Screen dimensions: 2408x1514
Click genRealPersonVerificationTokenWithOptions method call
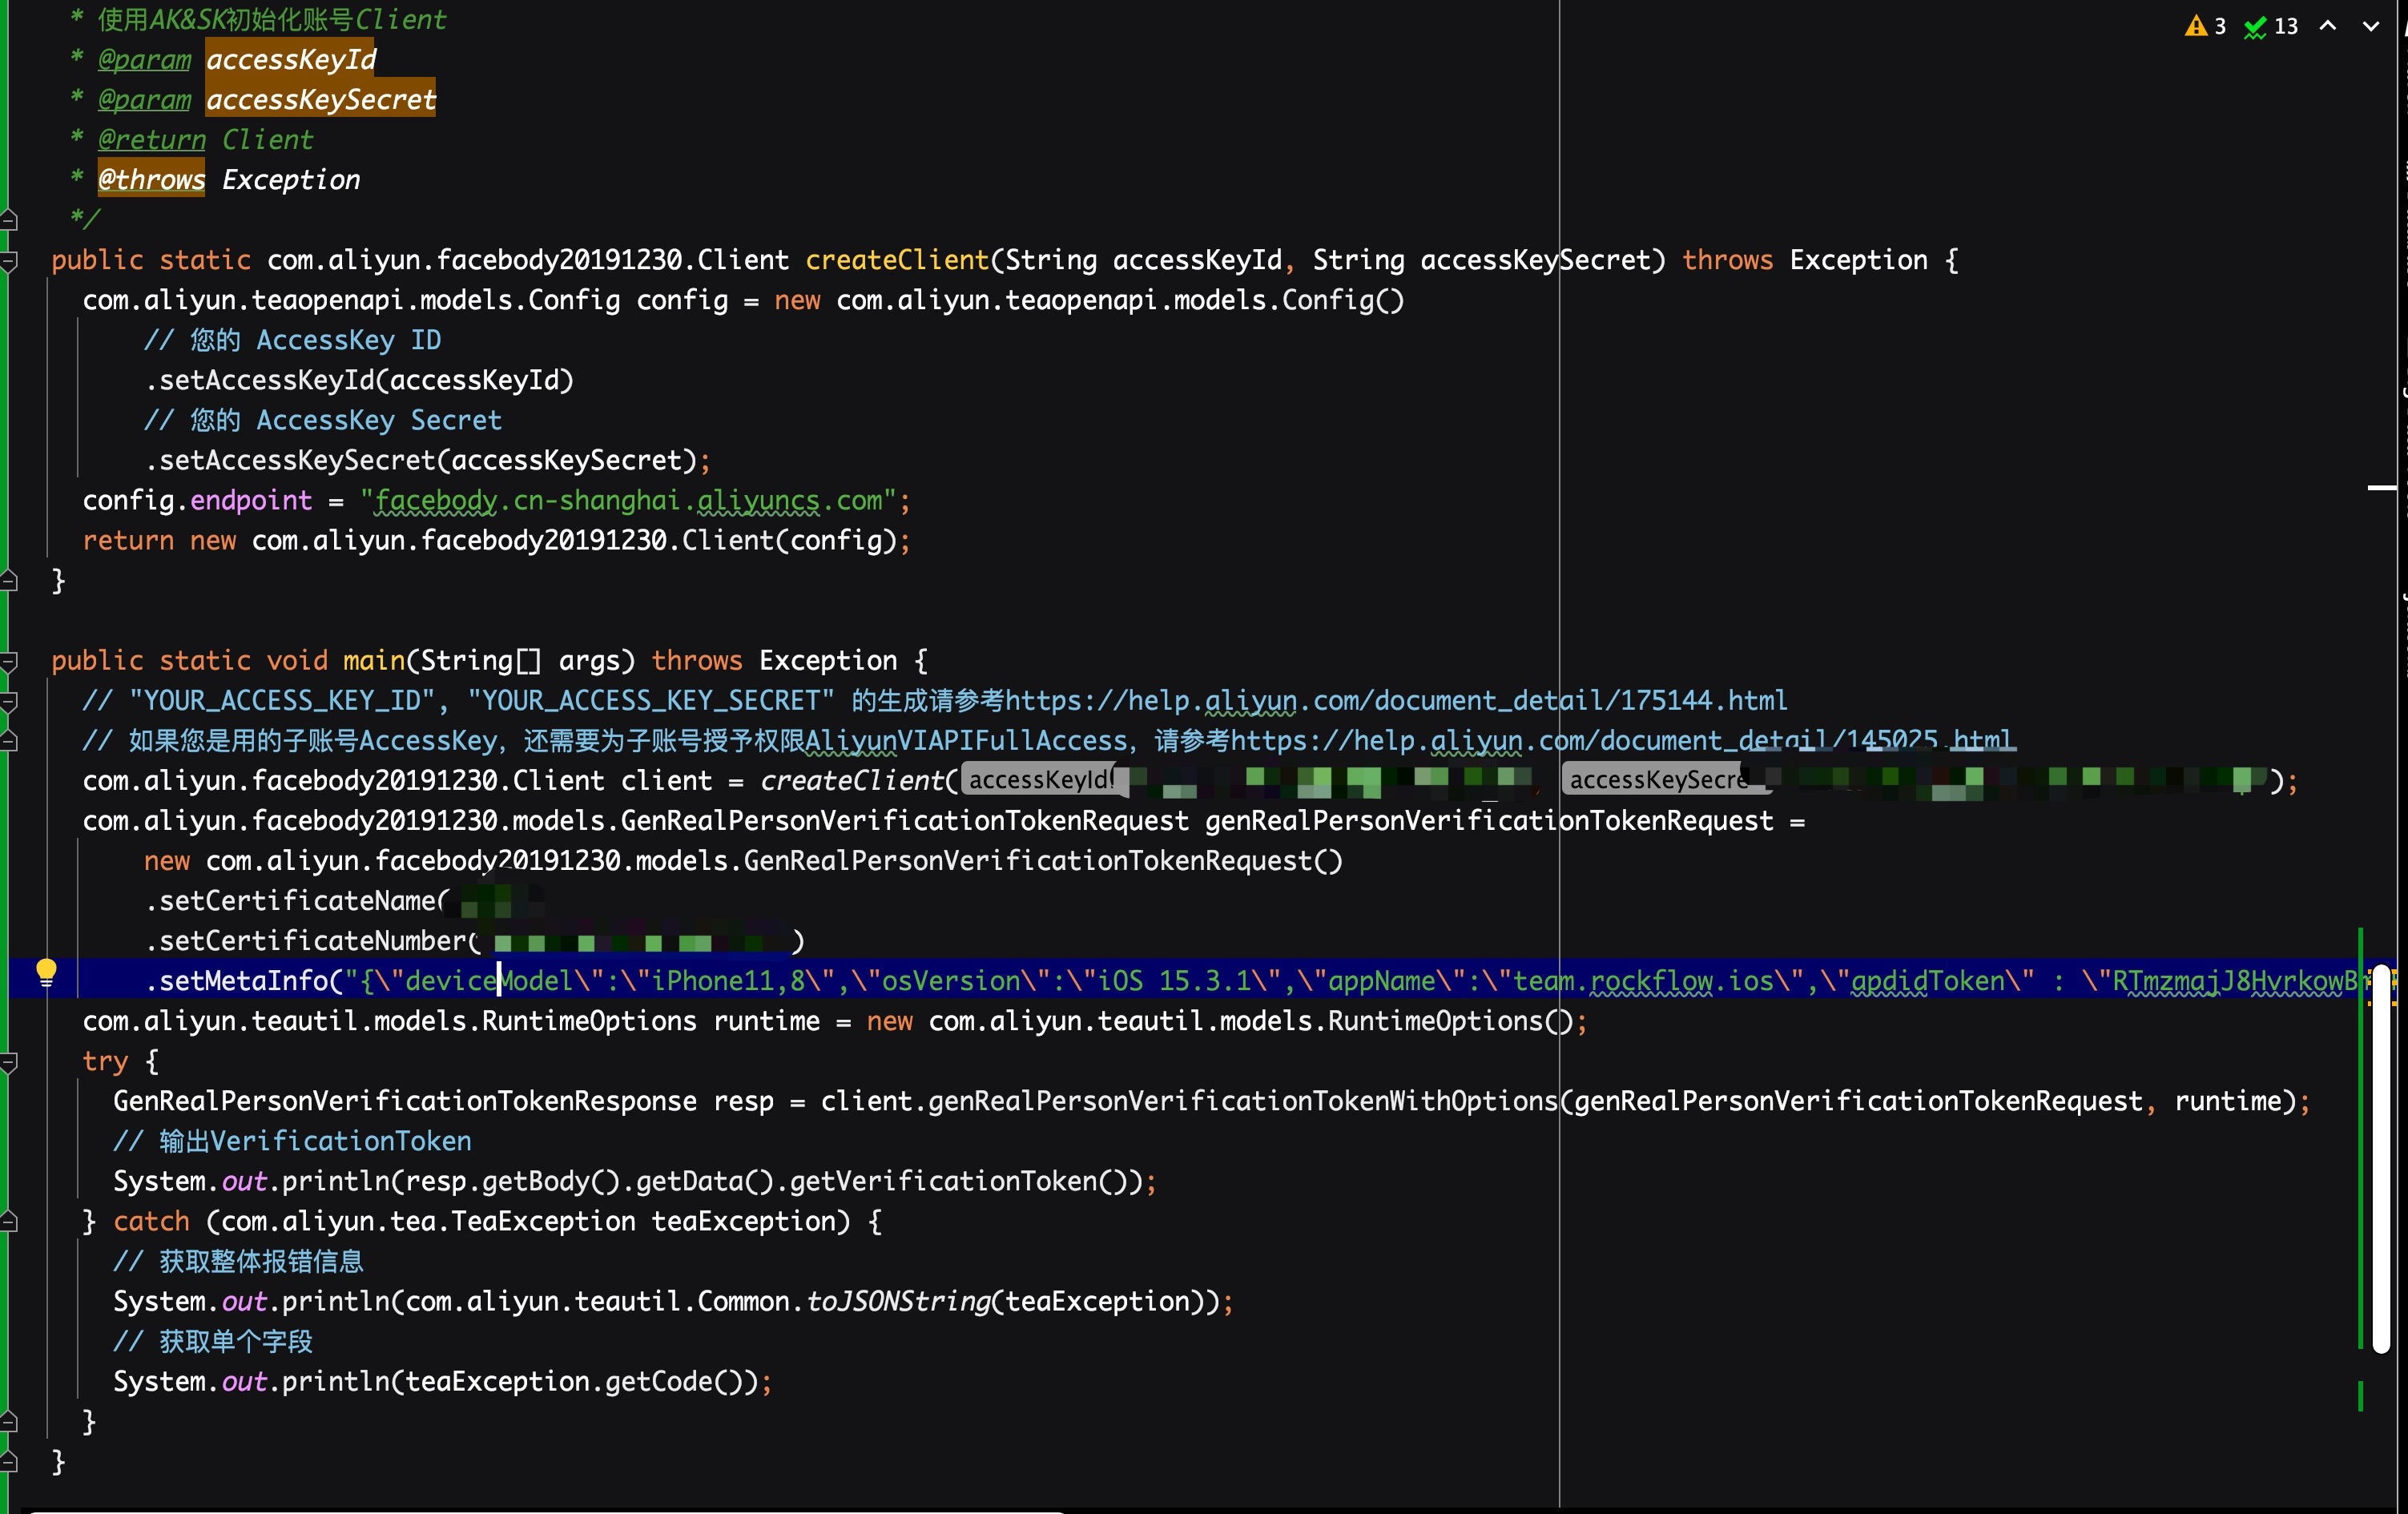click(1242, 1101)
